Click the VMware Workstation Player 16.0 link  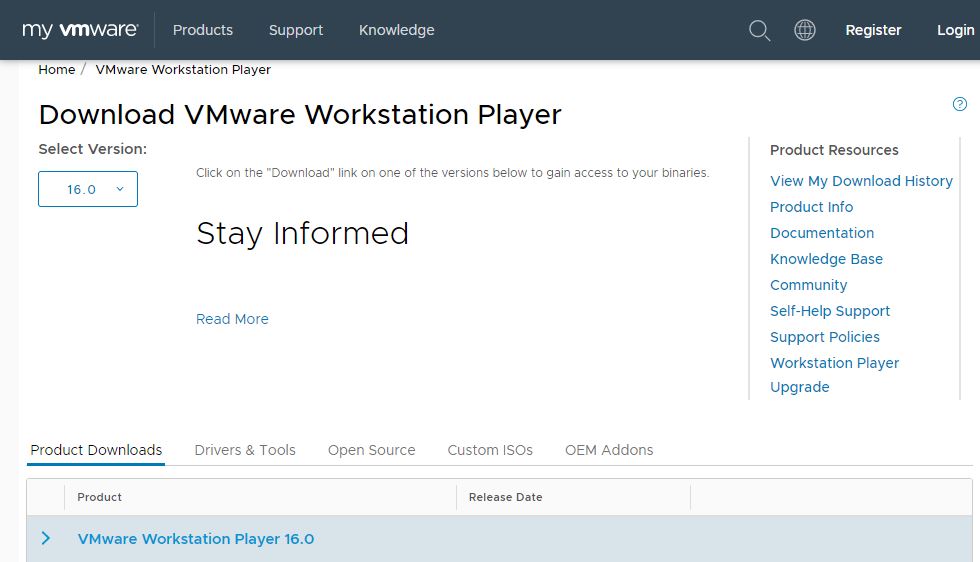[x=196, y=539]
